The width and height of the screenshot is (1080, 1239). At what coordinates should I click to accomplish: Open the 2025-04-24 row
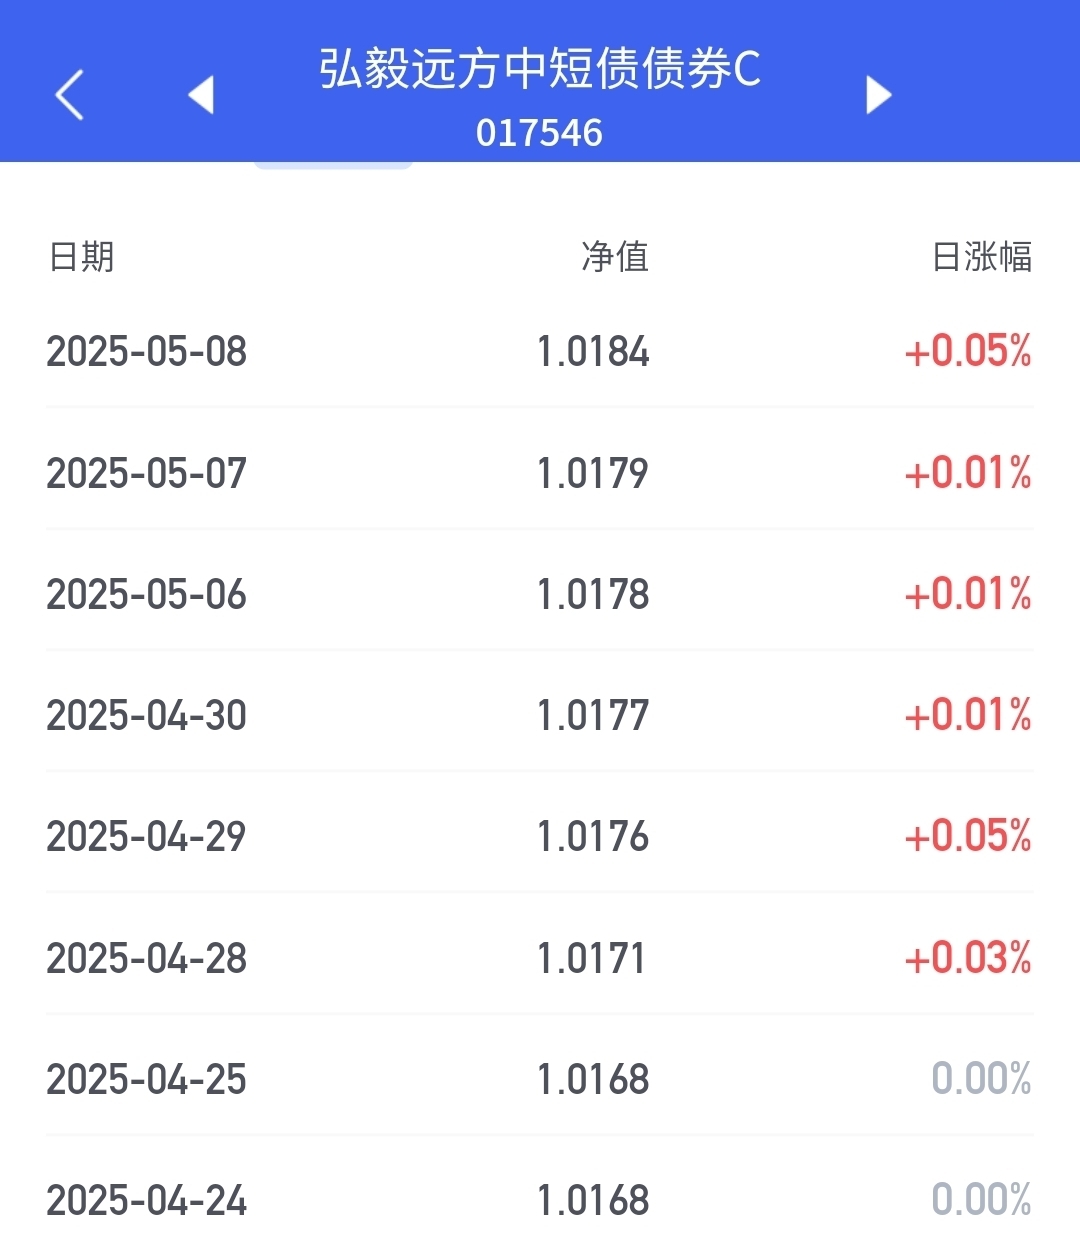pyautogui.click(x=540, y=1195)
